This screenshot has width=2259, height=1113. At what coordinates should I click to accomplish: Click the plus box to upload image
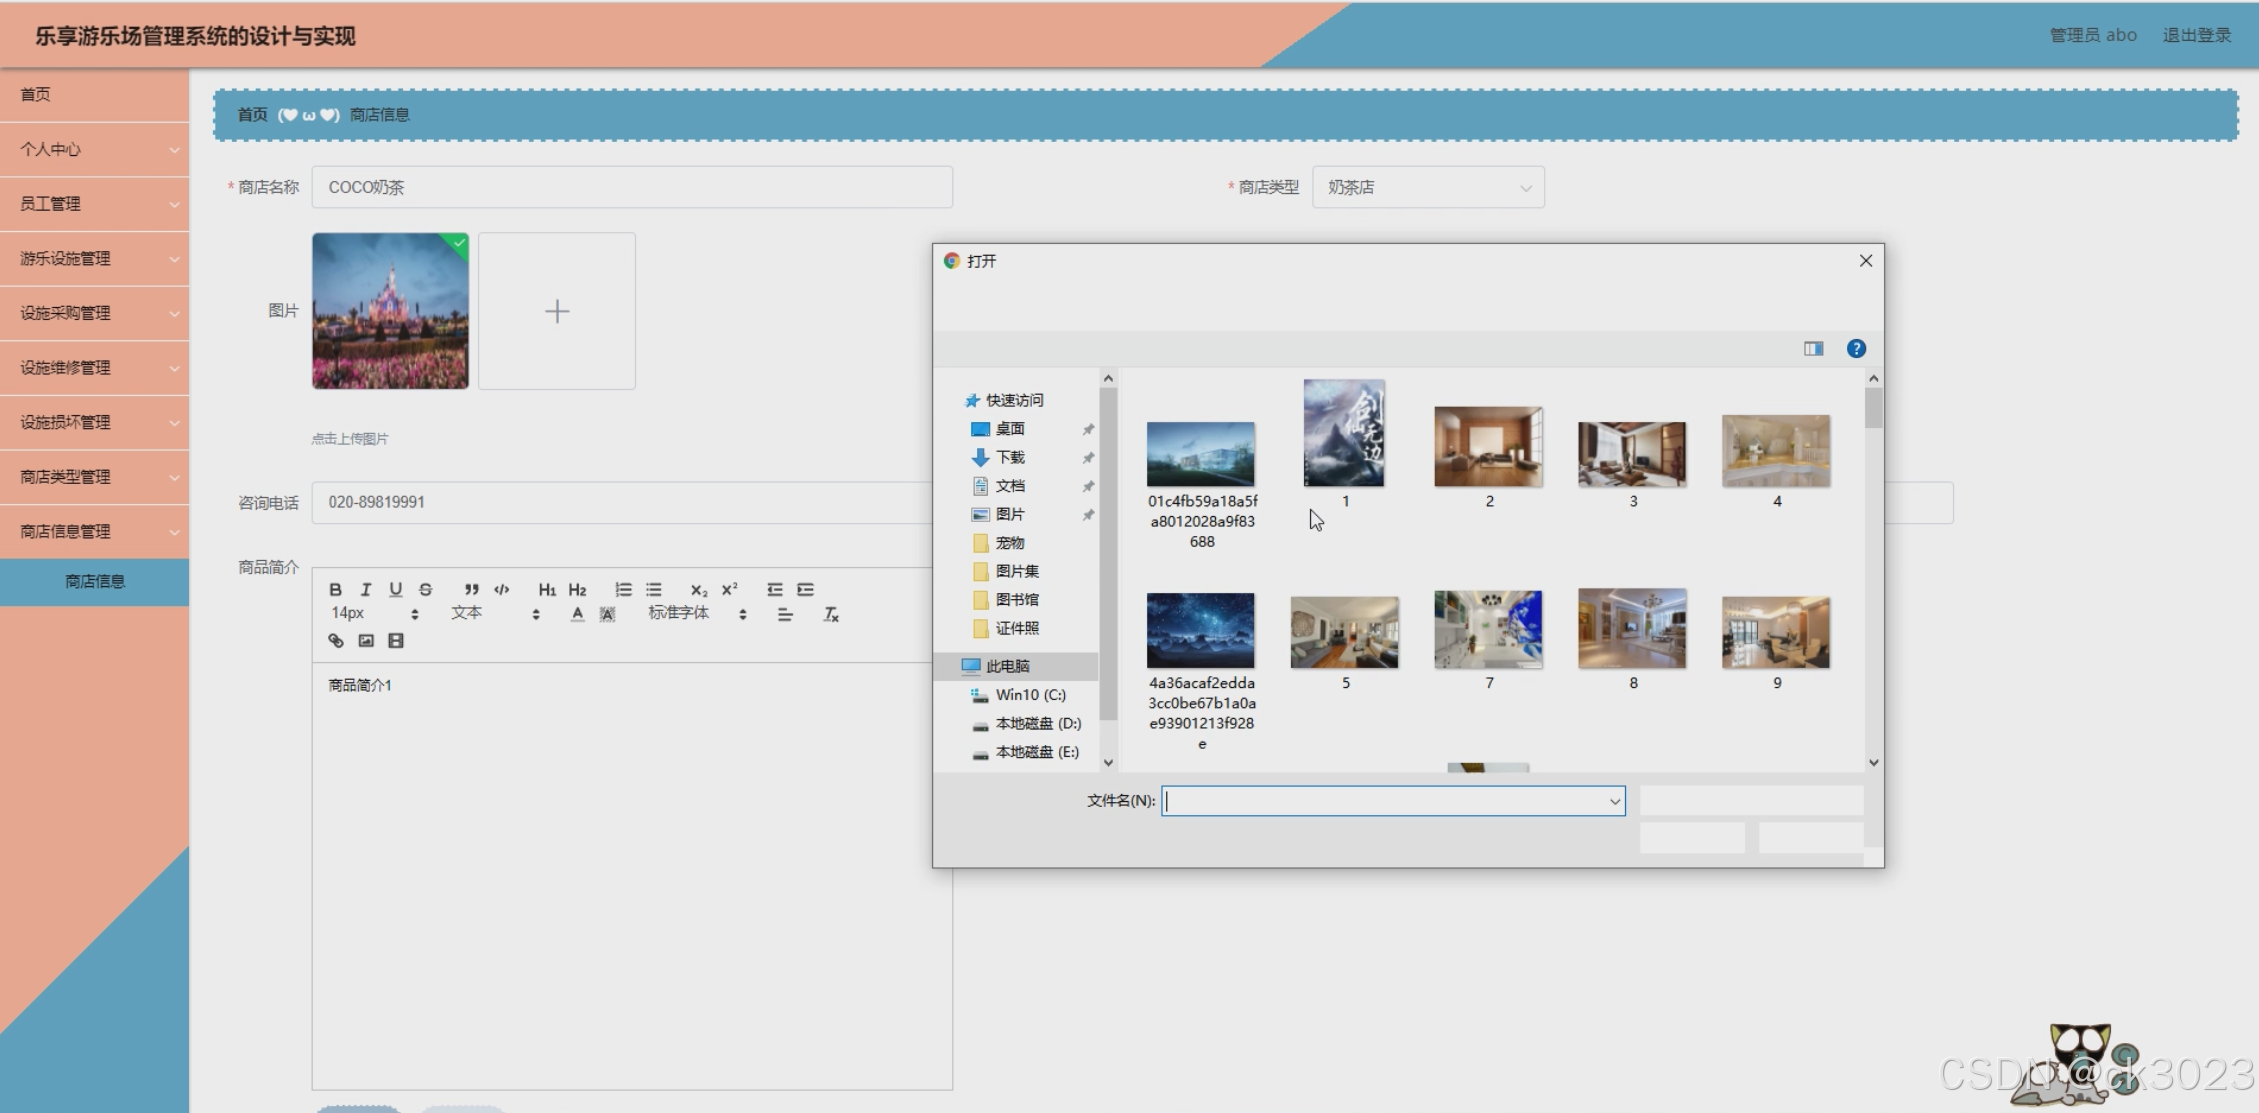[557, 311]
